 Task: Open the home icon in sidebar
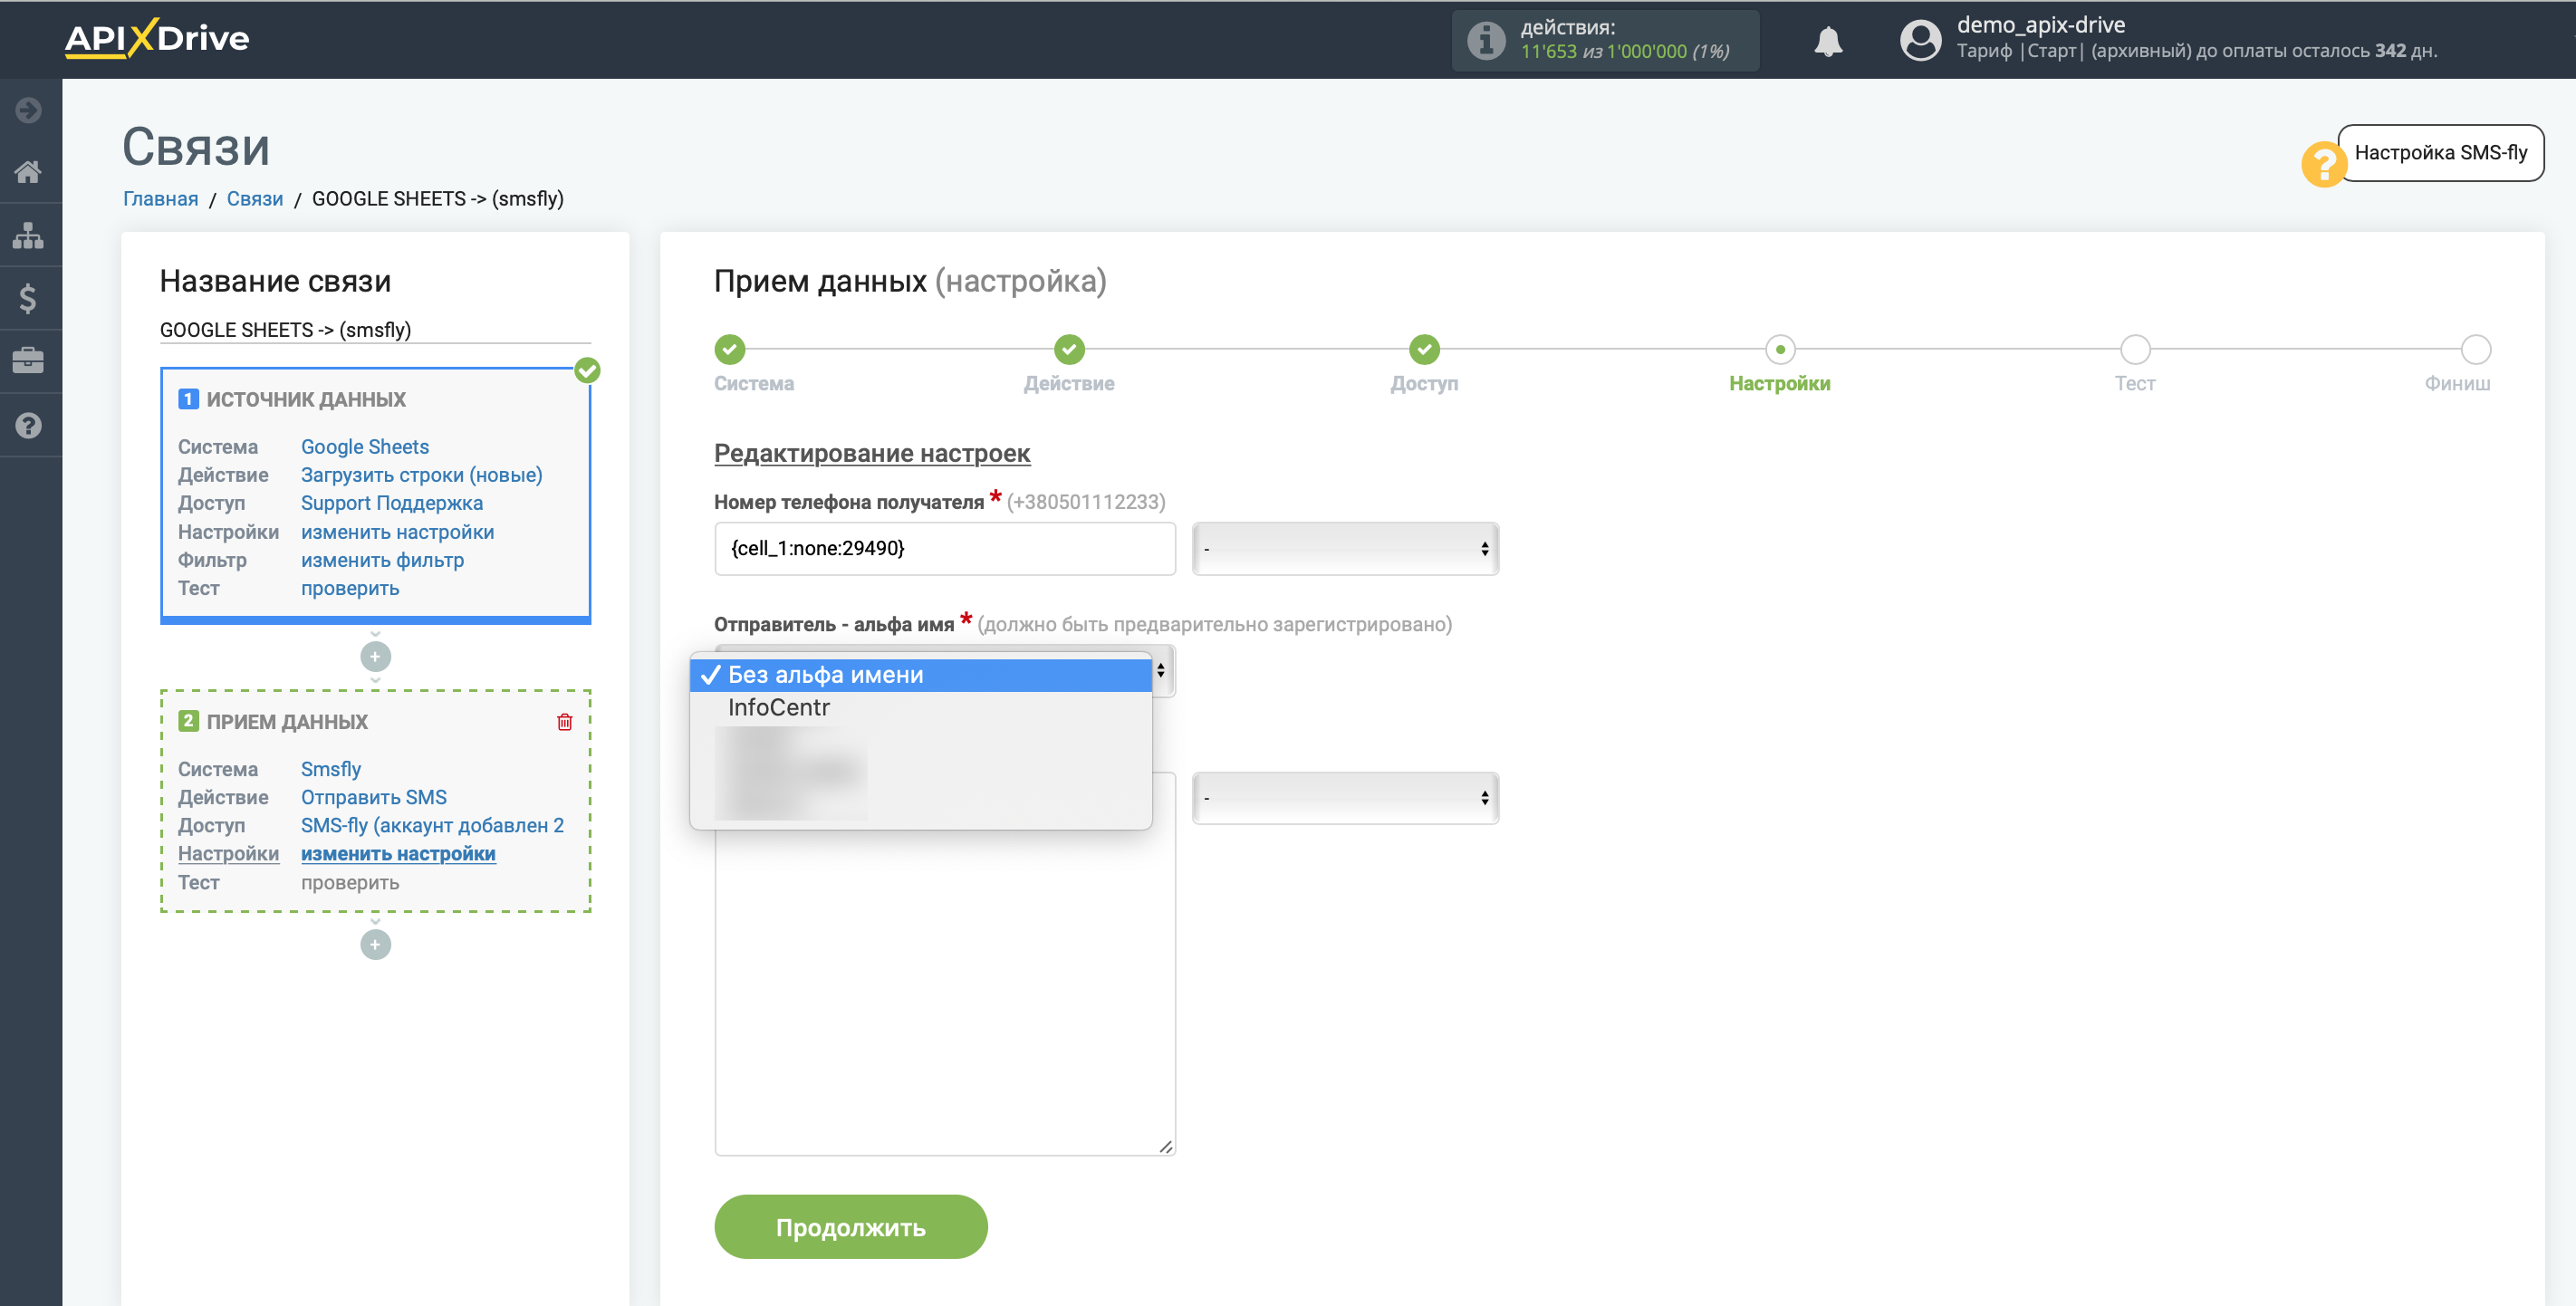[x=28, y=172]
